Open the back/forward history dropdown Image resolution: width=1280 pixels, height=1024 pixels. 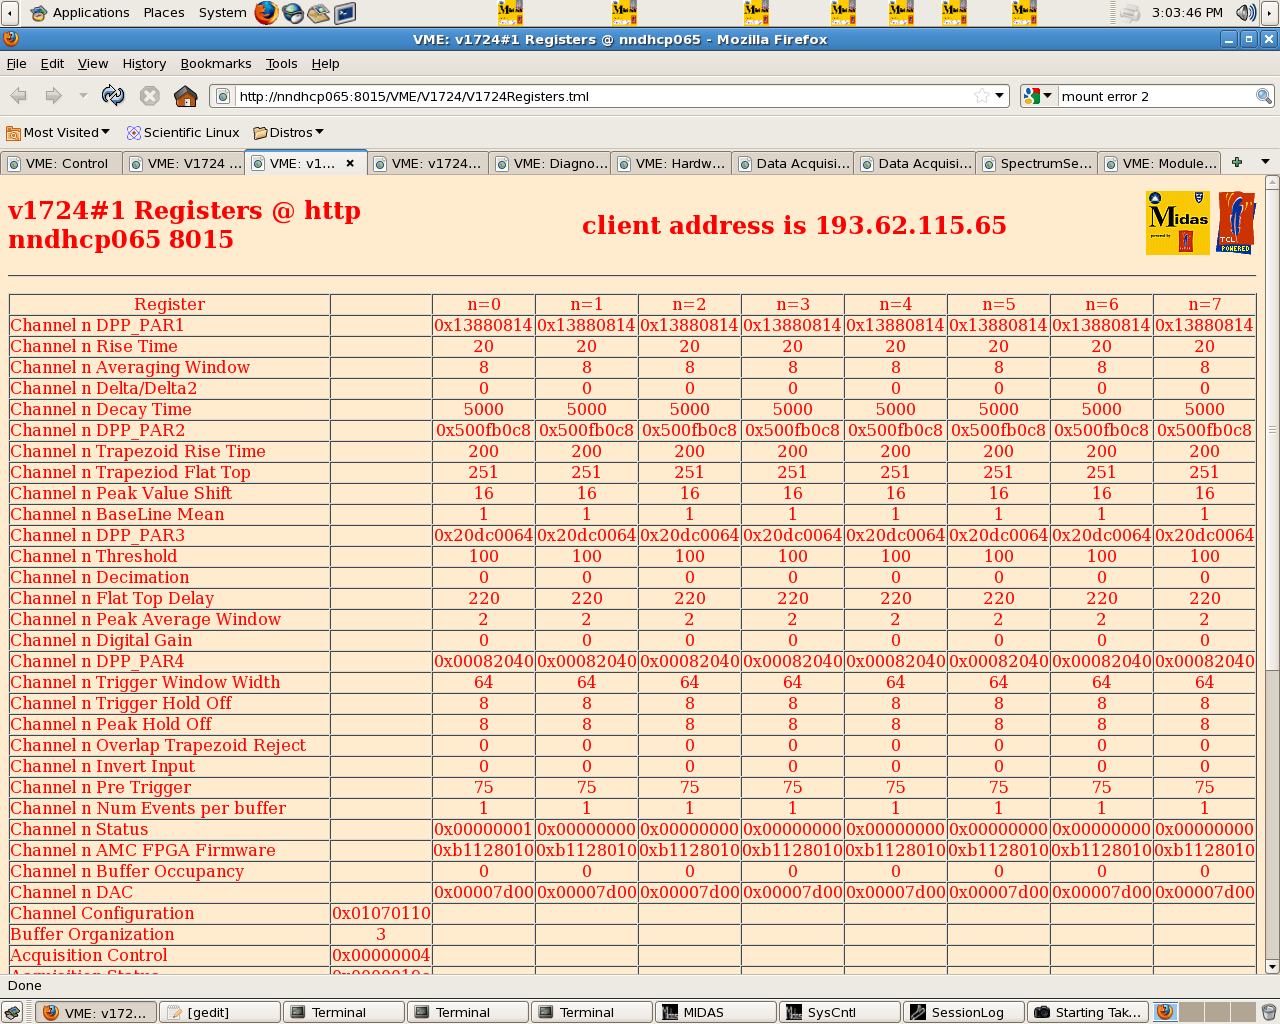coord(83,96)
